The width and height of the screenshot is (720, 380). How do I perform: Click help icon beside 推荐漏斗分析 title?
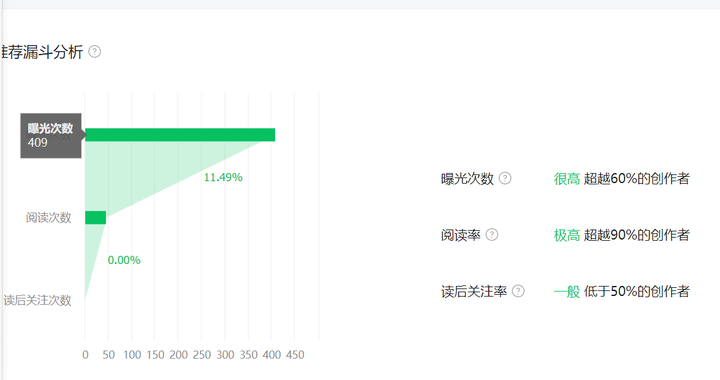coord(95,51)
